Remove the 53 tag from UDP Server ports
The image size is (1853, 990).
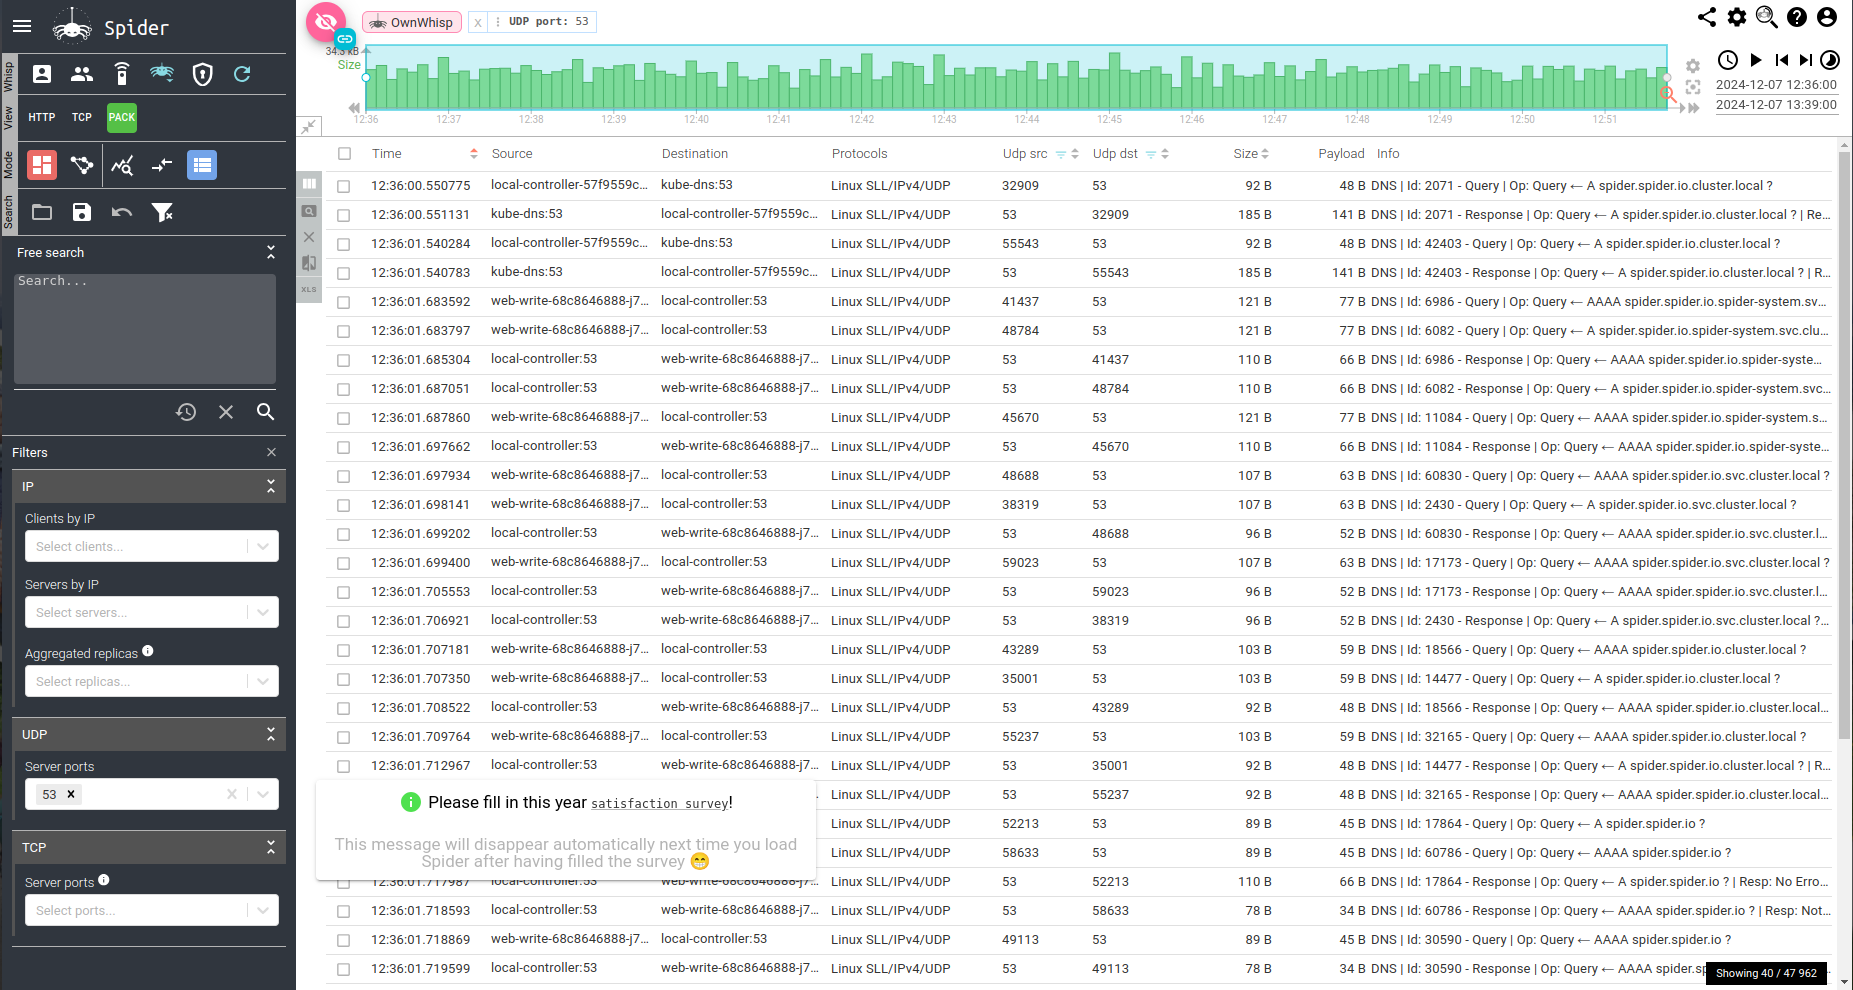[71, 794]
